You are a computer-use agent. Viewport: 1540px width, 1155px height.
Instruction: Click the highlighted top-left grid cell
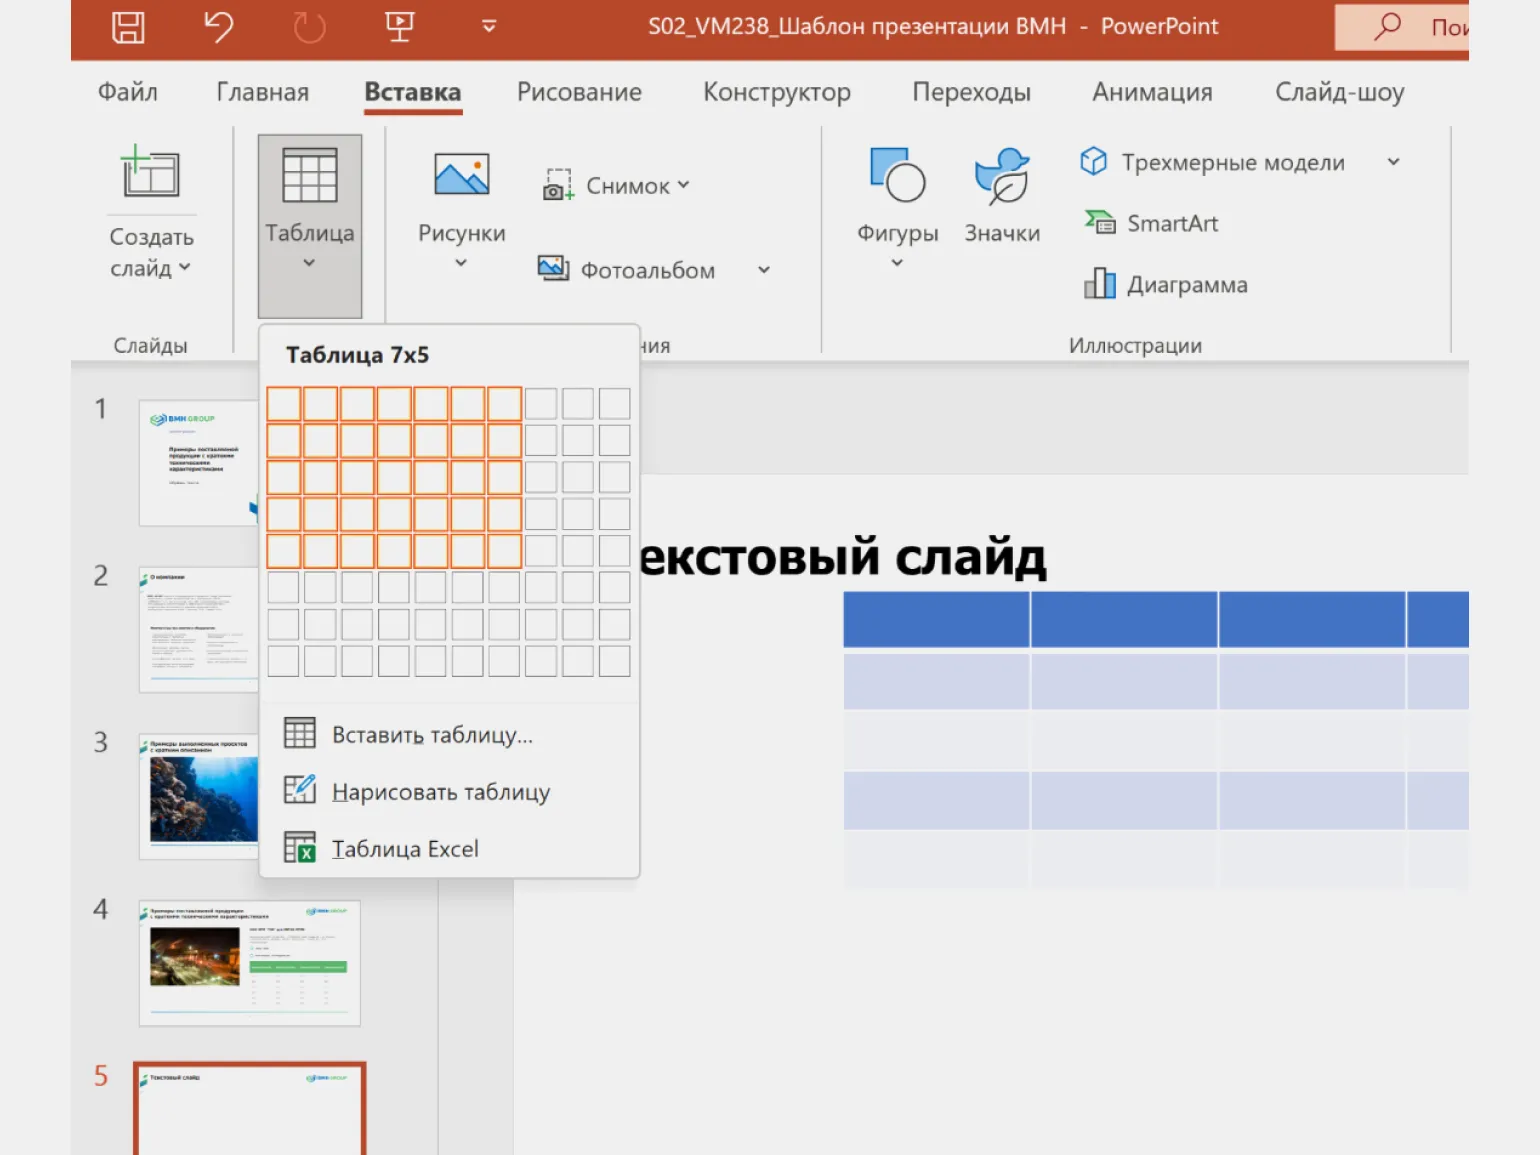click(x=284, y=404)
